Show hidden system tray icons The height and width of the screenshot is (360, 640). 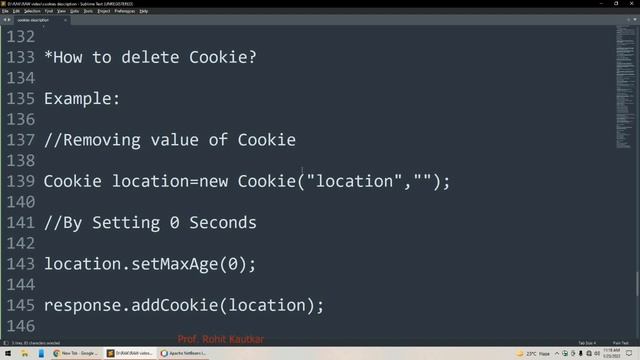[556, 353]
